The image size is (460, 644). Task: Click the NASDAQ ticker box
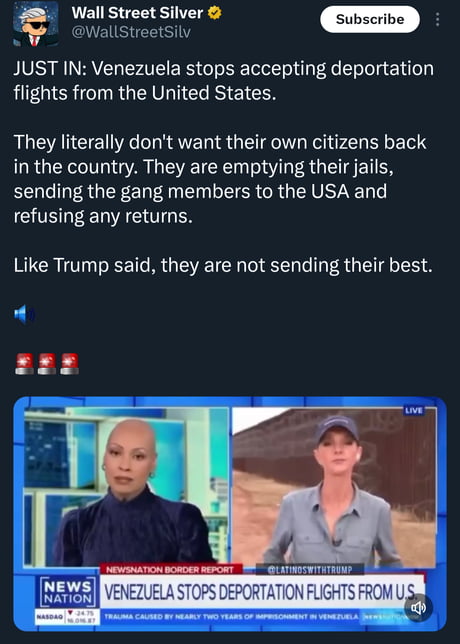(67, 617)
